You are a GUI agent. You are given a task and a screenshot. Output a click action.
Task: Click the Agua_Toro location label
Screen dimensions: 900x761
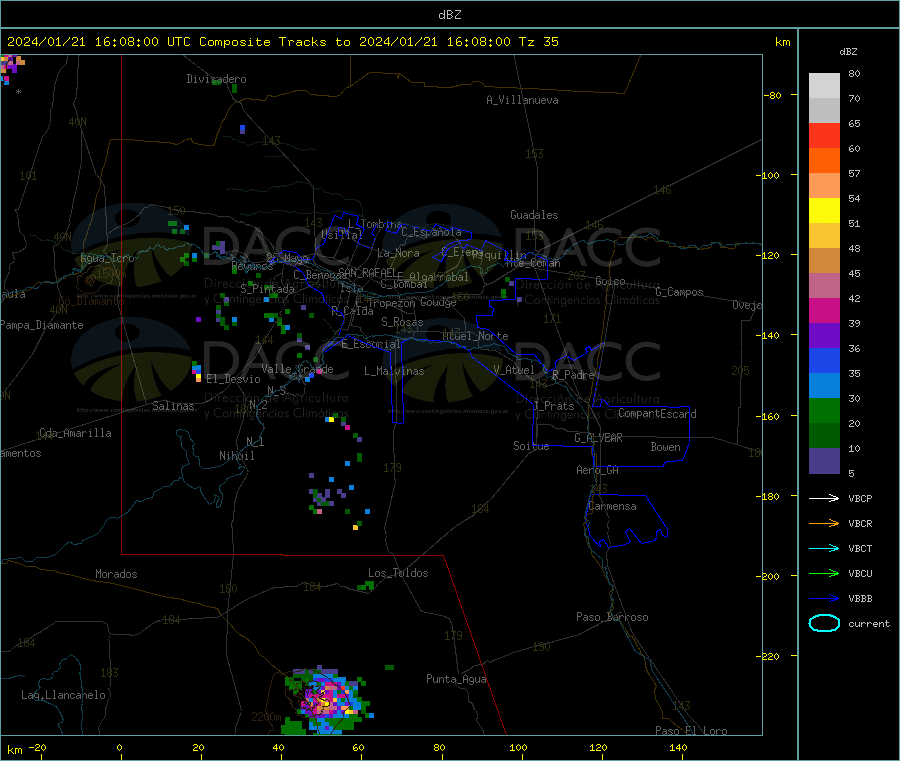click(107, 258)
